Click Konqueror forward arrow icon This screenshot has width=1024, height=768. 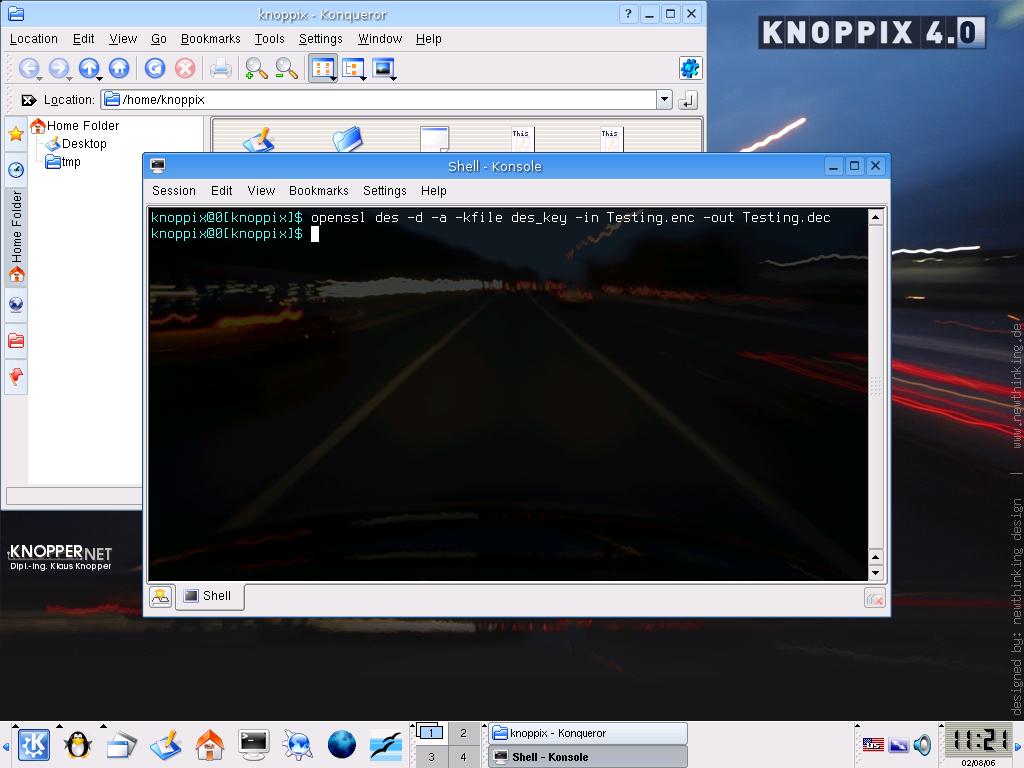[59, 68]
